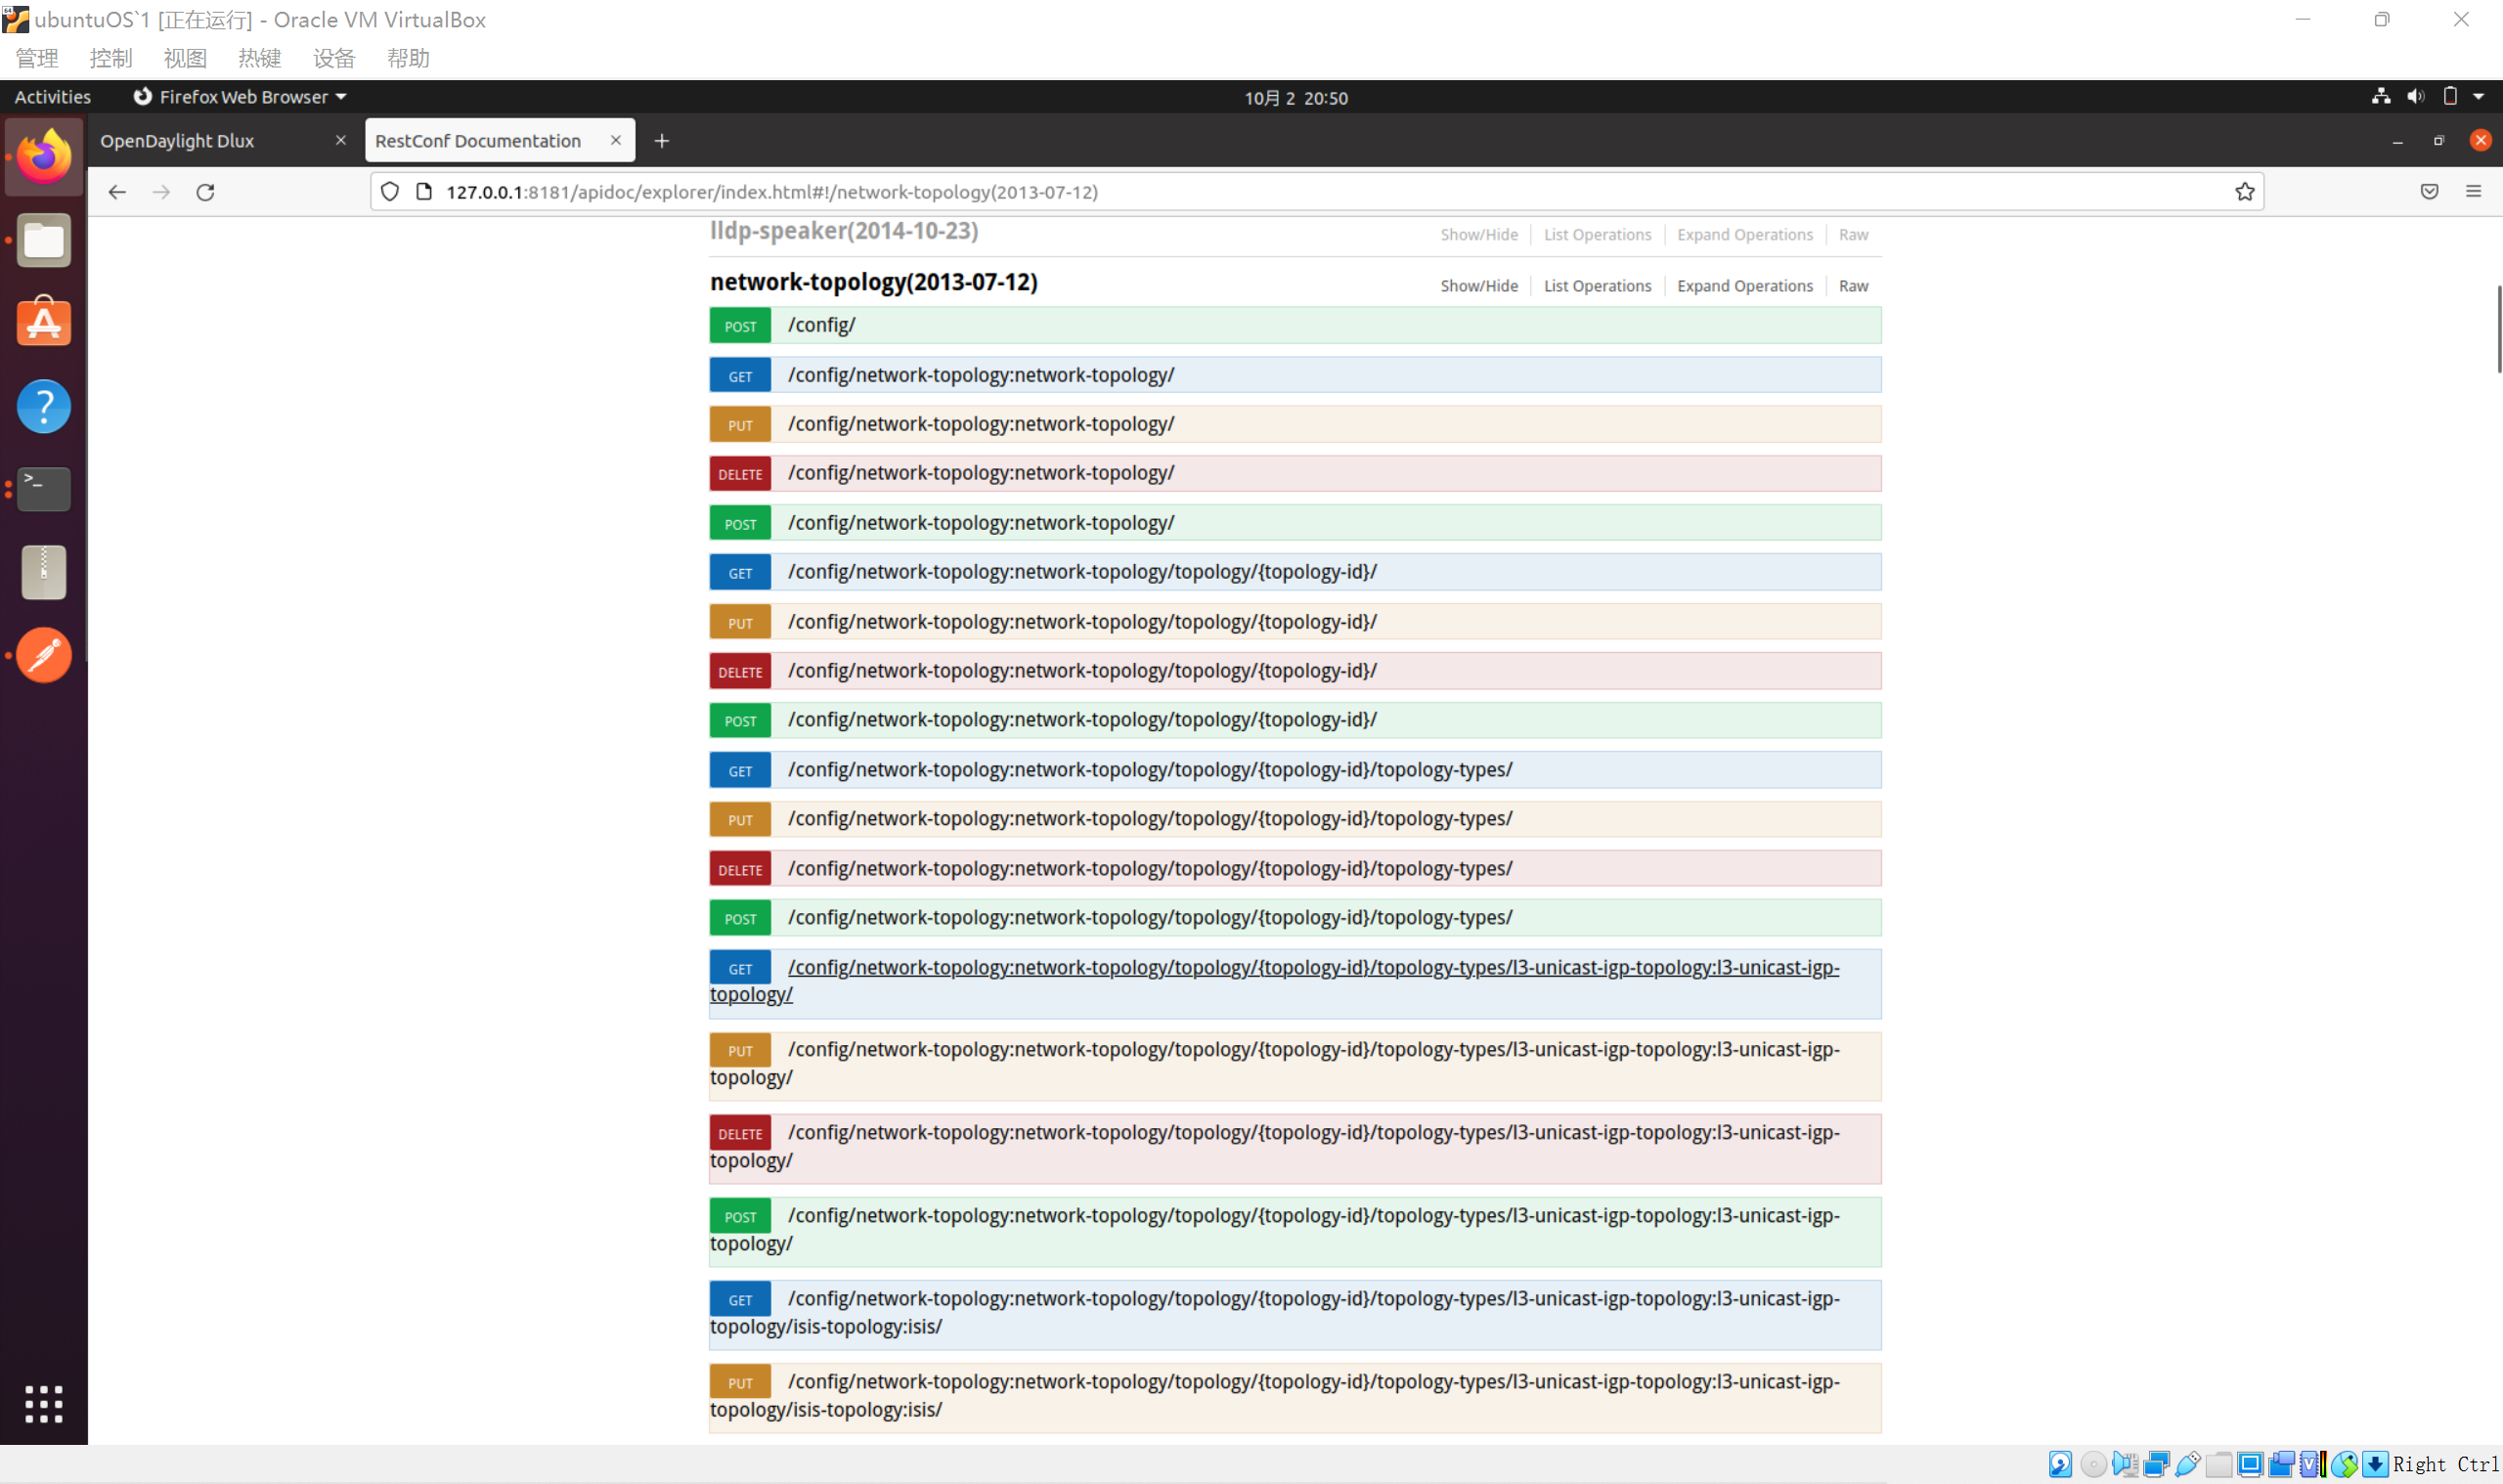Open the 设备 menu in VirtualBox

click(334, 58)
